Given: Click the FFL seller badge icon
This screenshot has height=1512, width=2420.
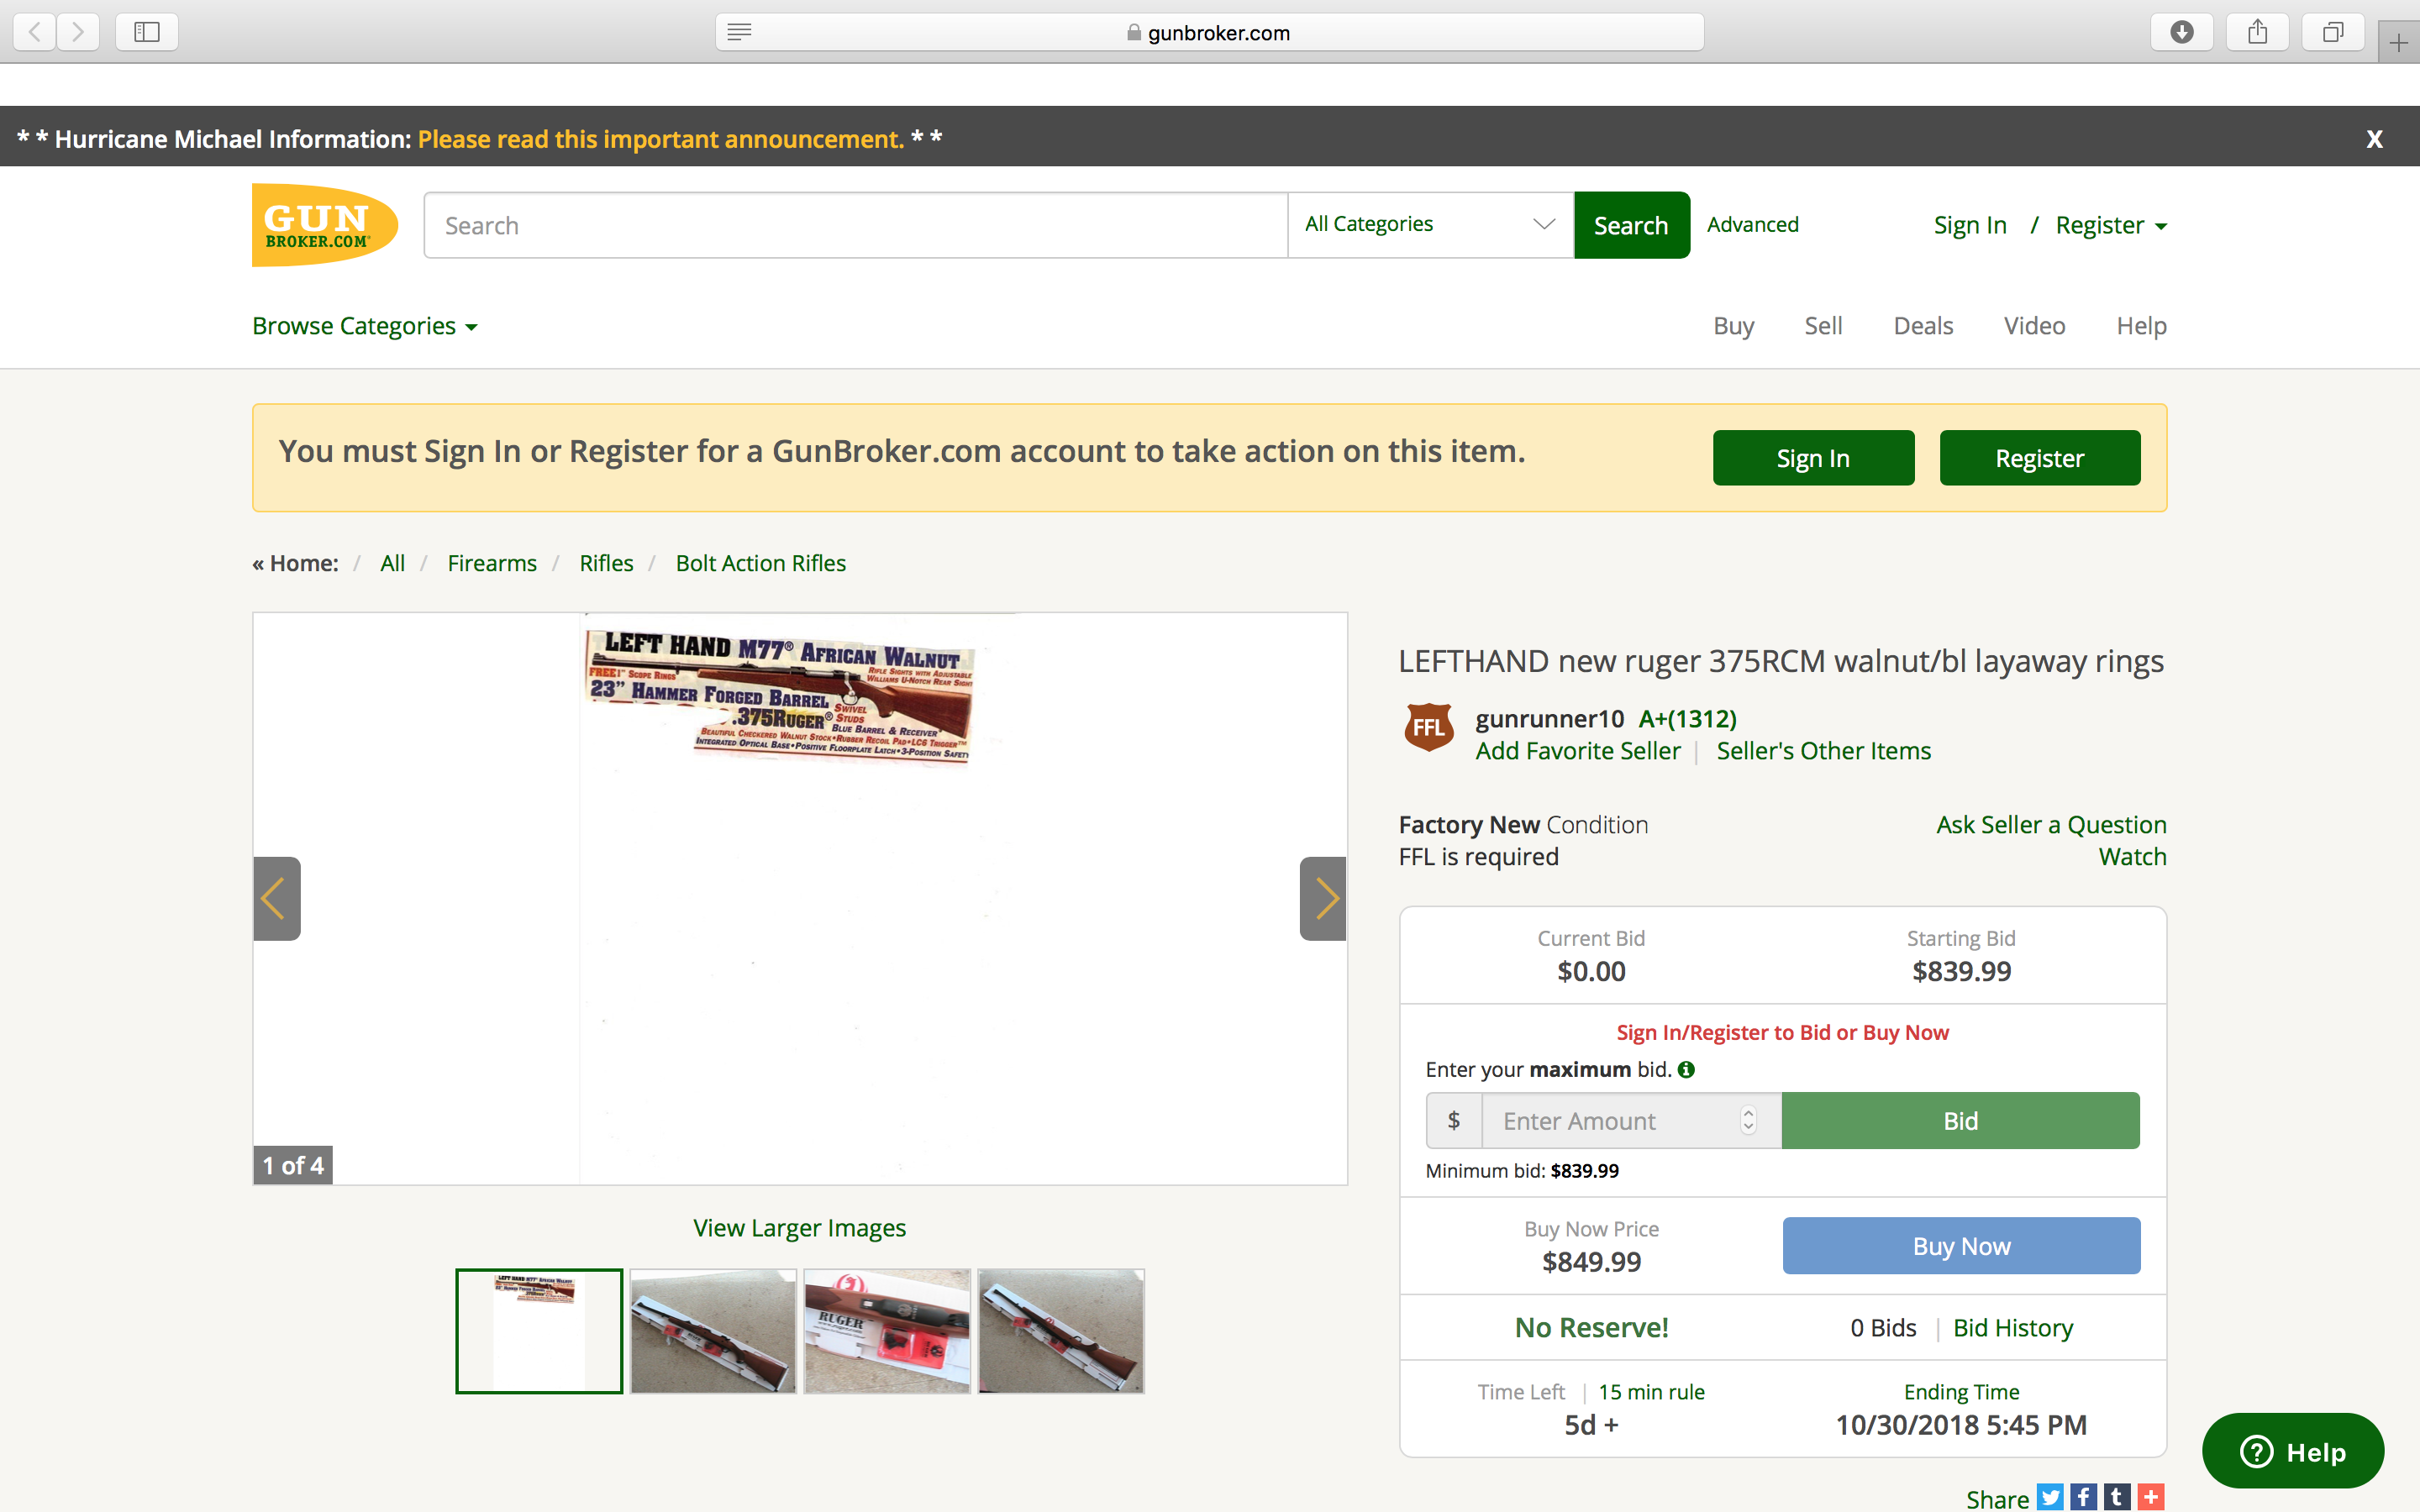Looking at the screenshot, I should click(x=1429, y=727).
